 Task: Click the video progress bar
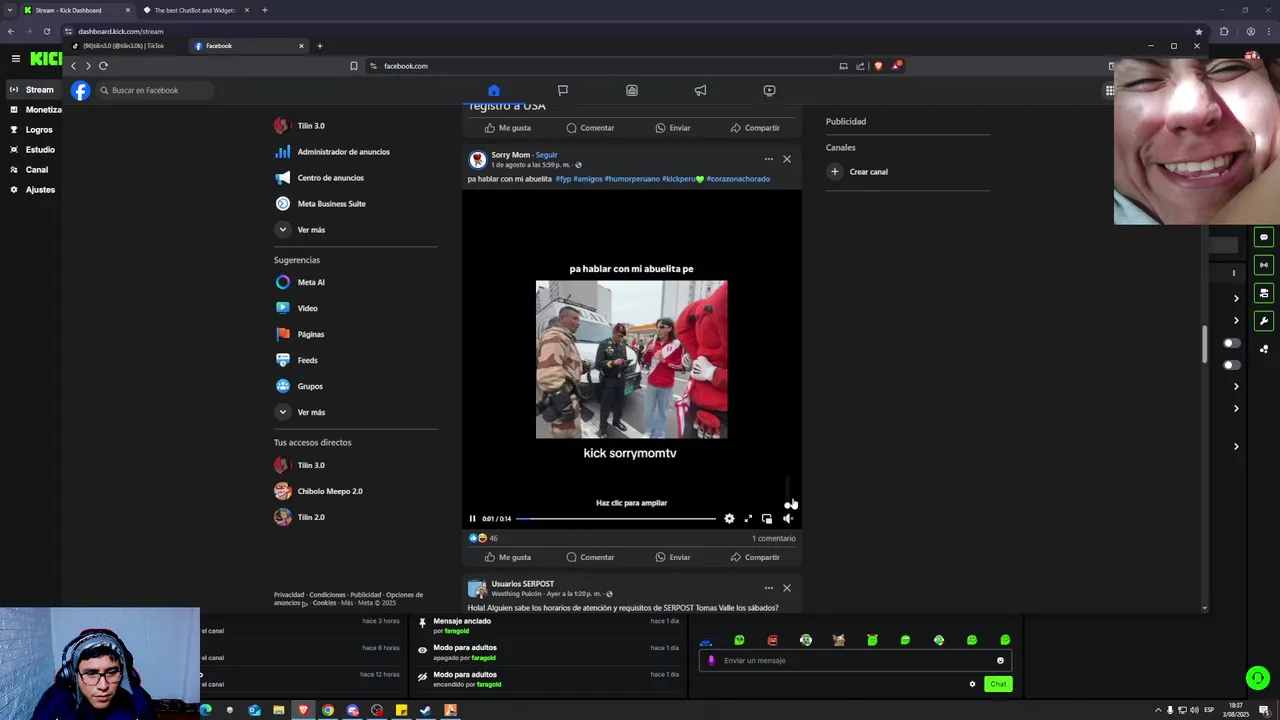(x=616, y=518)
